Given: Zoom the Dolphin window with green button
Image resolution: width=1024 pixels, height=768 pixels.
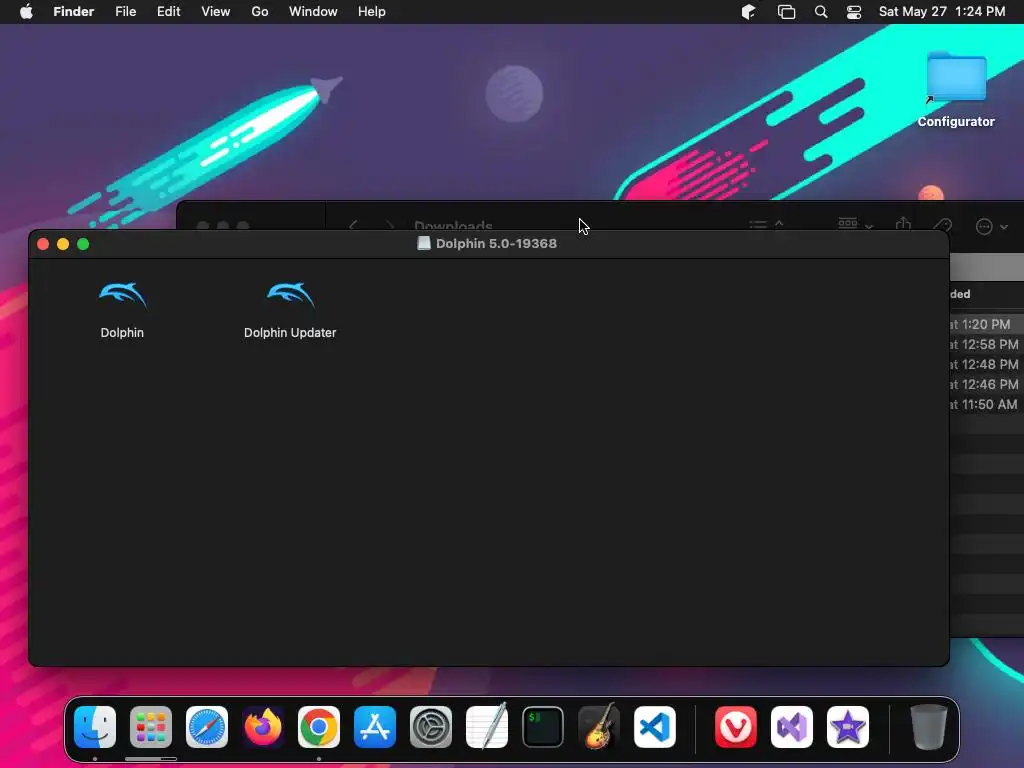Looking at the screenshot, I should pyautogui.click(x=83, y=244).
